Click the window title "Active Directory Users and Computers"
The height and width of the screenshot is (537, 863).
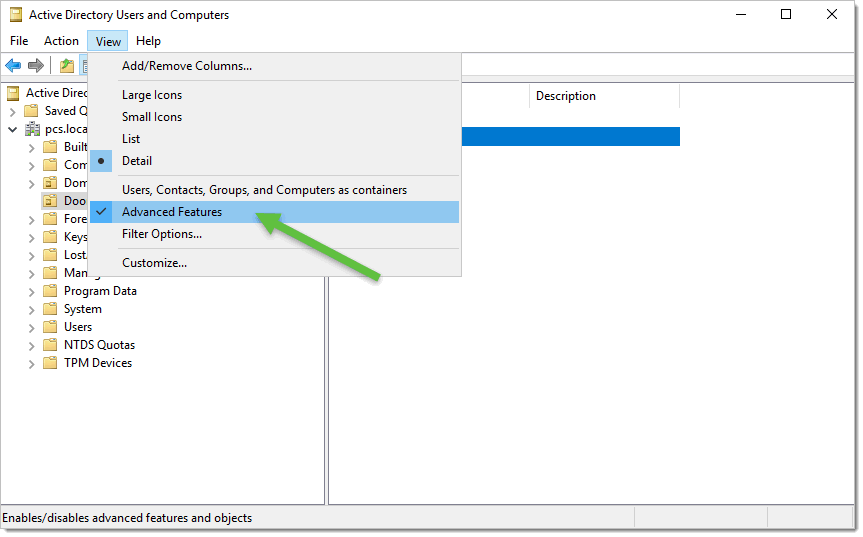tap(129, 15)
